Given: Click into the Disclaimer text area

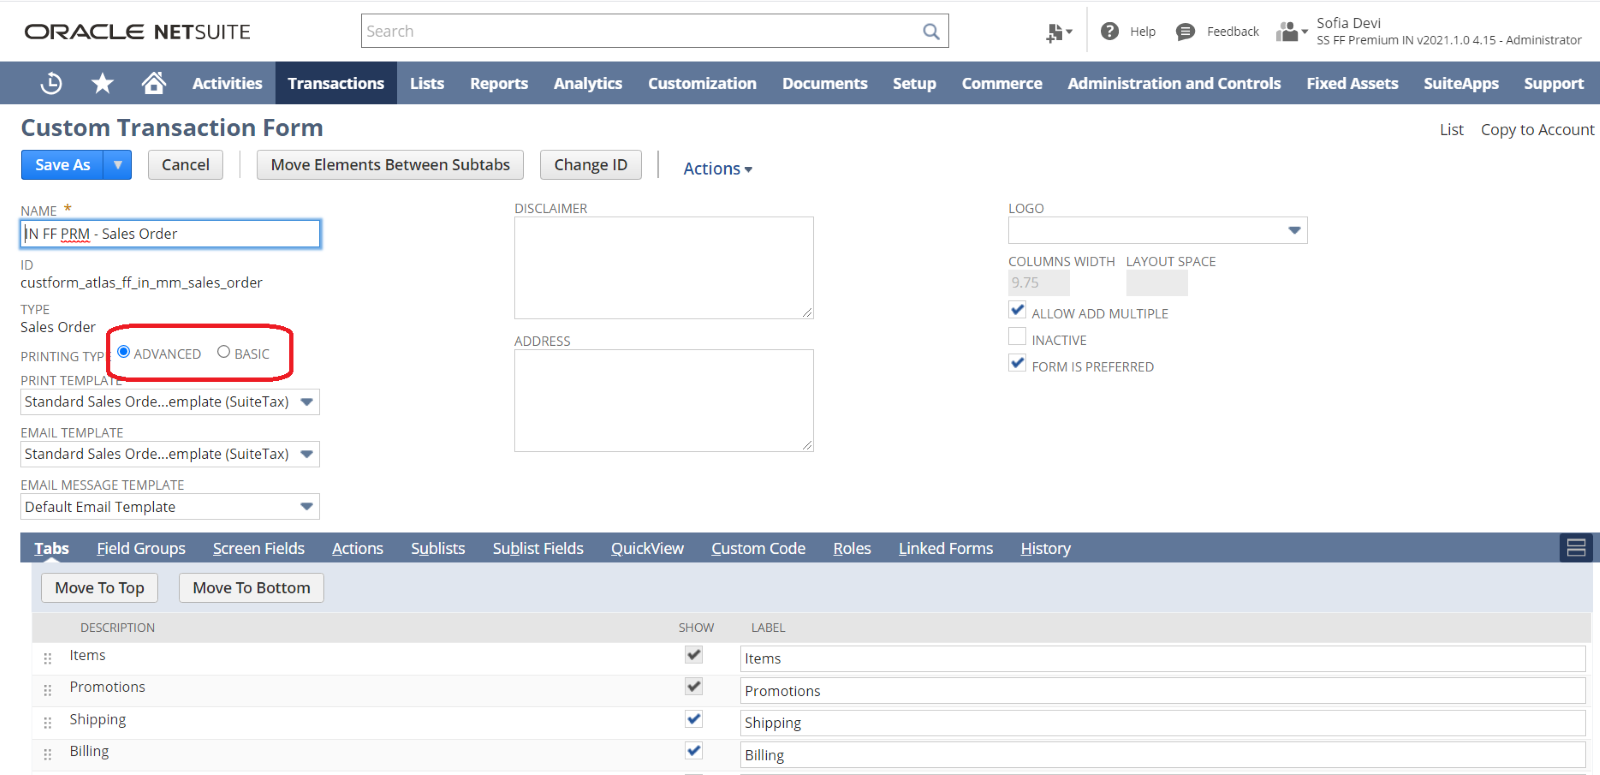Looking at the screenshot, I should tap(663, 268).
